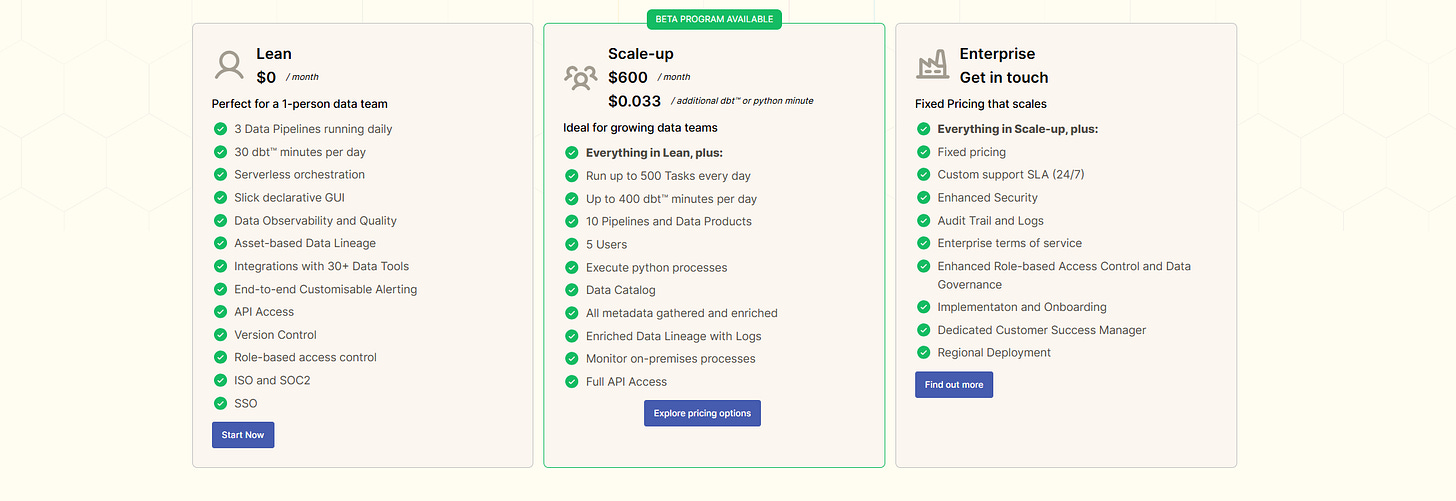Click the Lean plan person icon
The width and height of the screenshot is (1456, 501).
point(229,66)
